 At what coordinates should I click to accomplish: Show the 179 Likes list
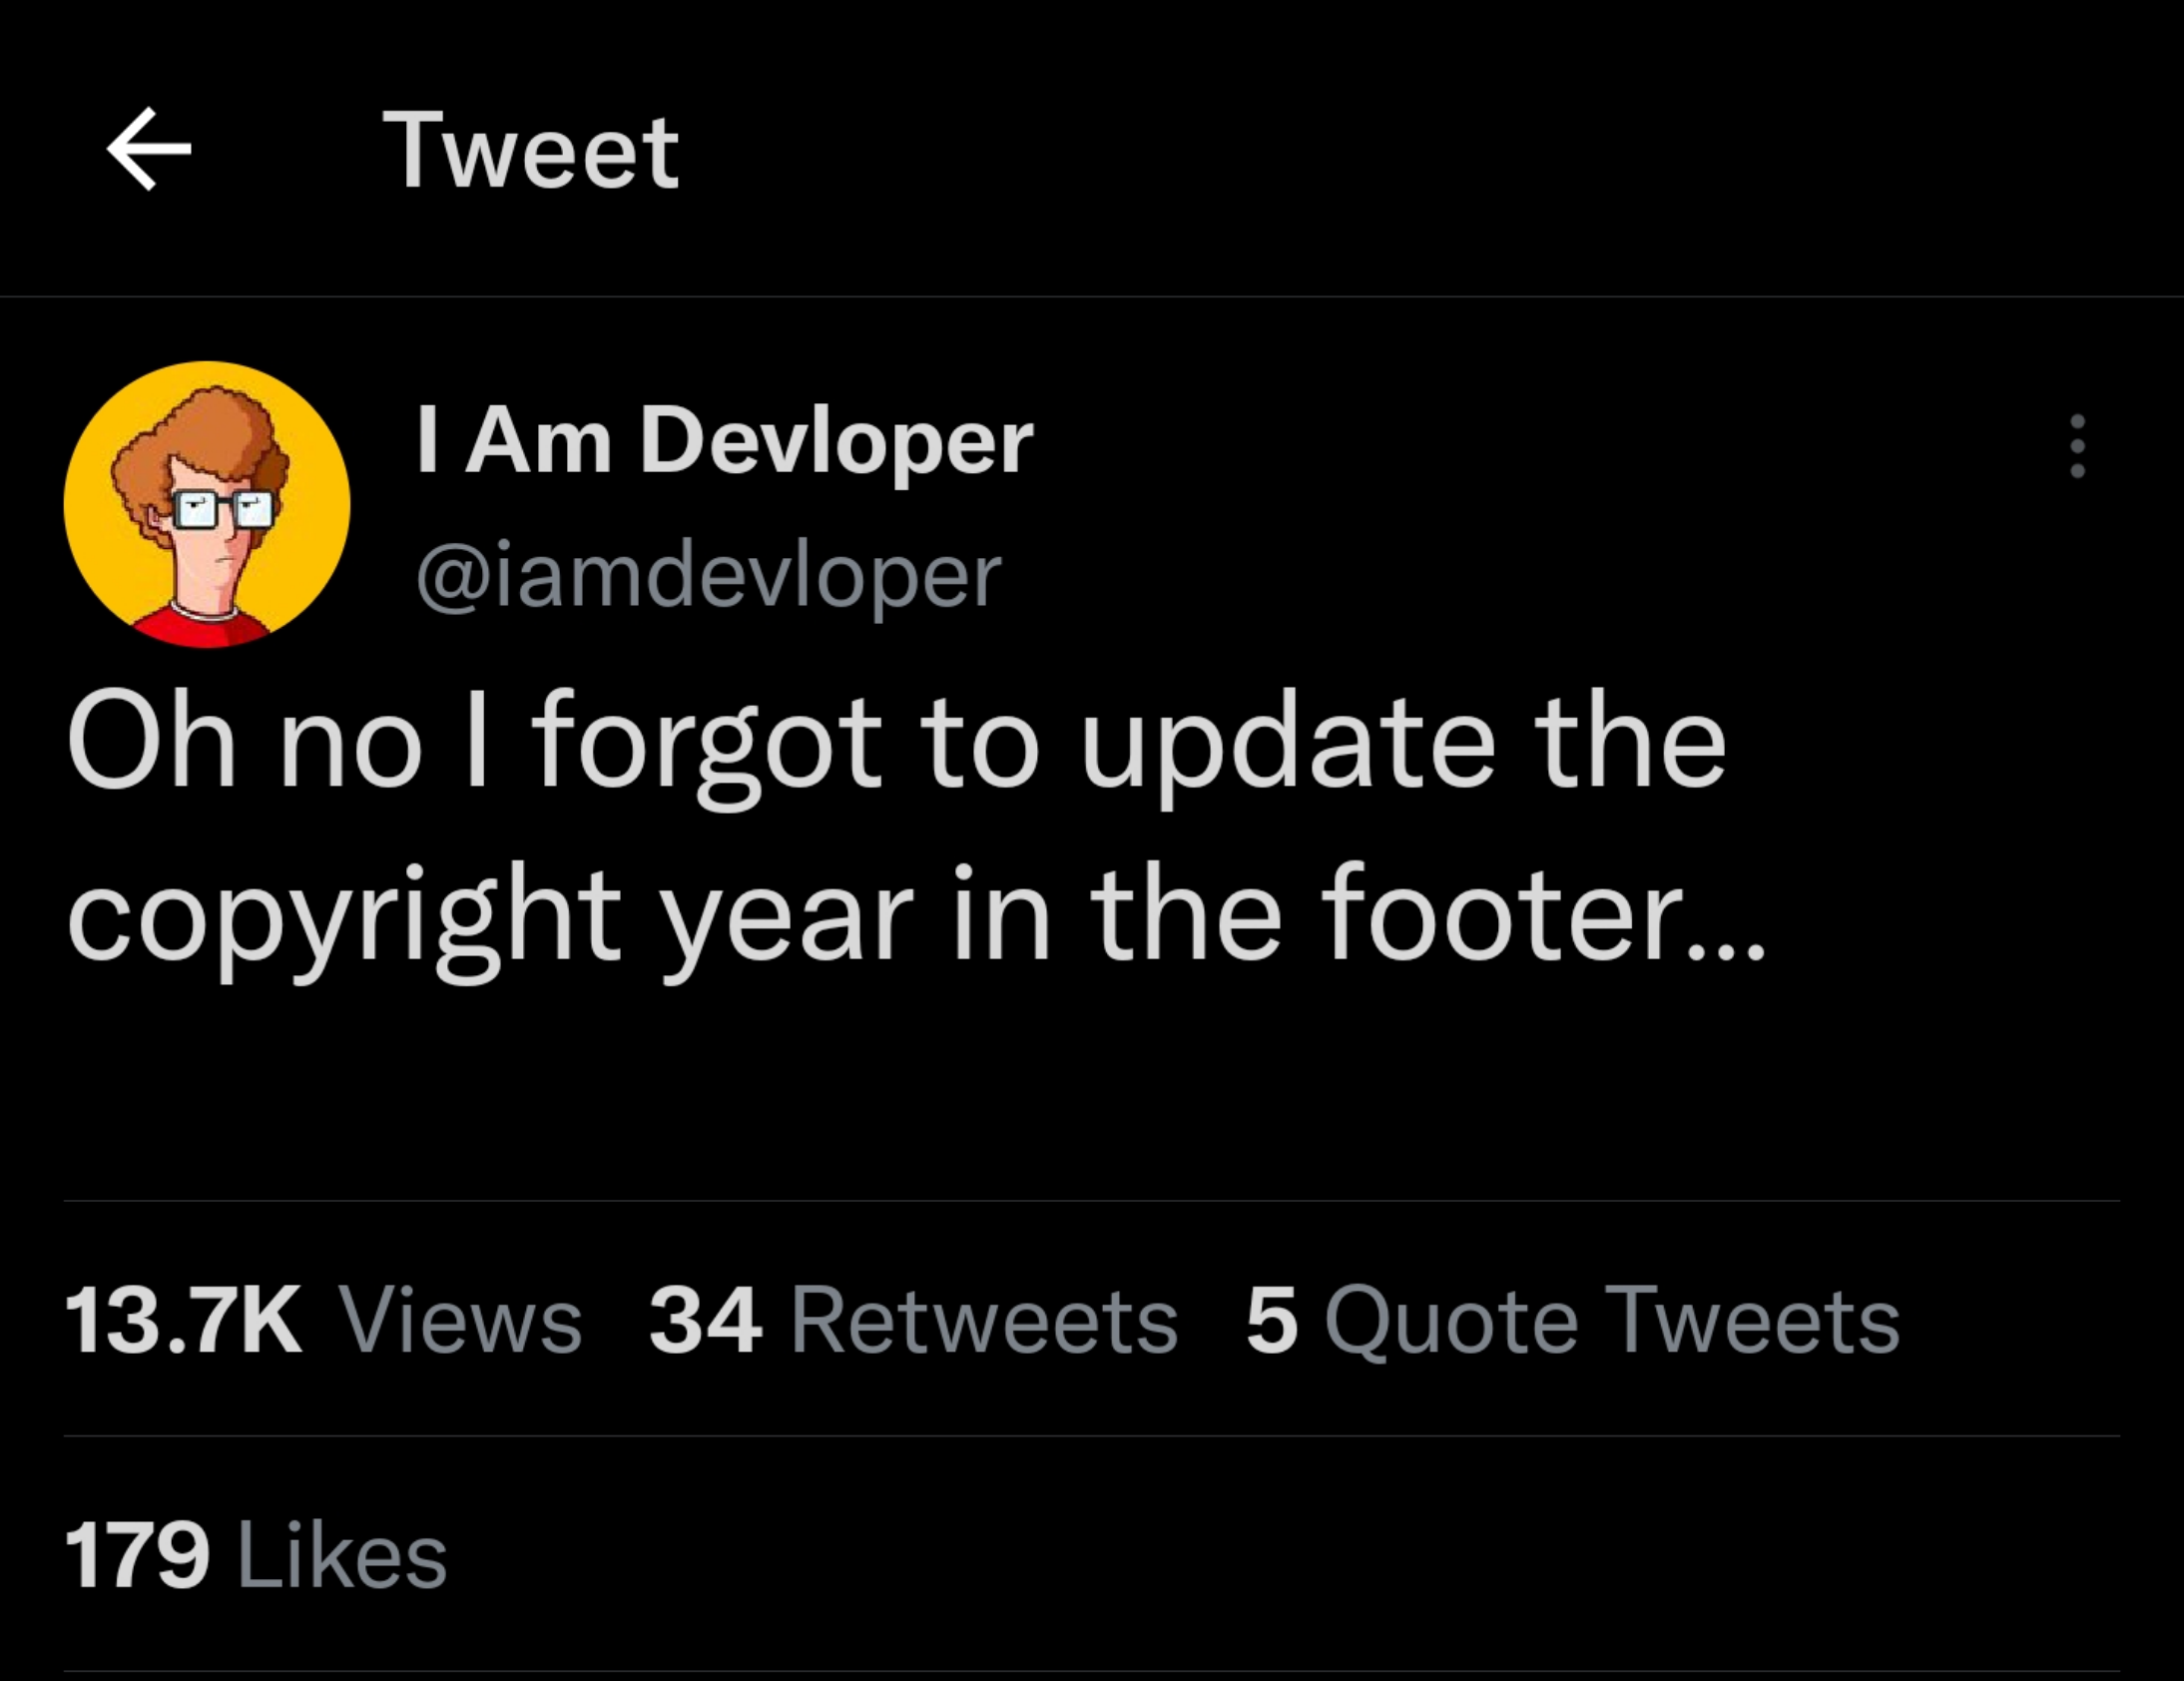pyautogui.click(x=255, y=1555)
